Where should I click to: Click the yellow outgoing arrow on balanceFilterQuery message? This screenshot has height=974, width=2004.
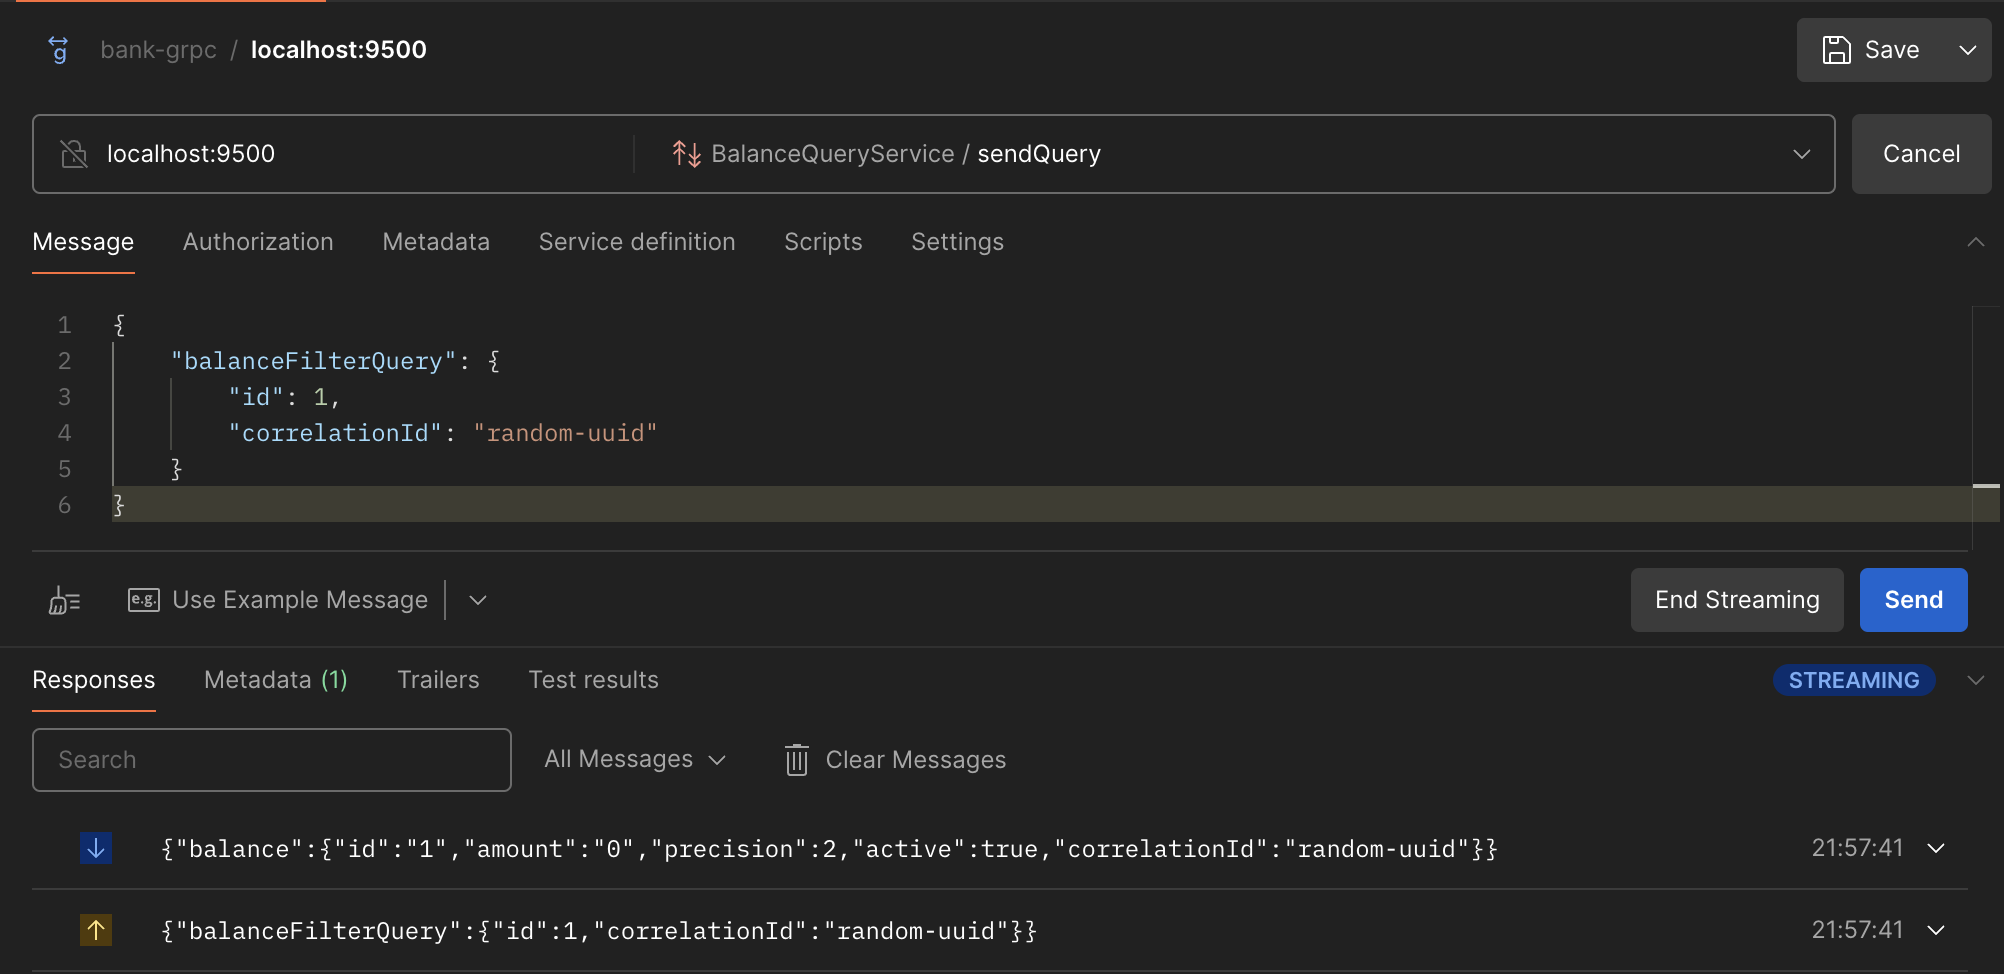[x=96, y=930]
